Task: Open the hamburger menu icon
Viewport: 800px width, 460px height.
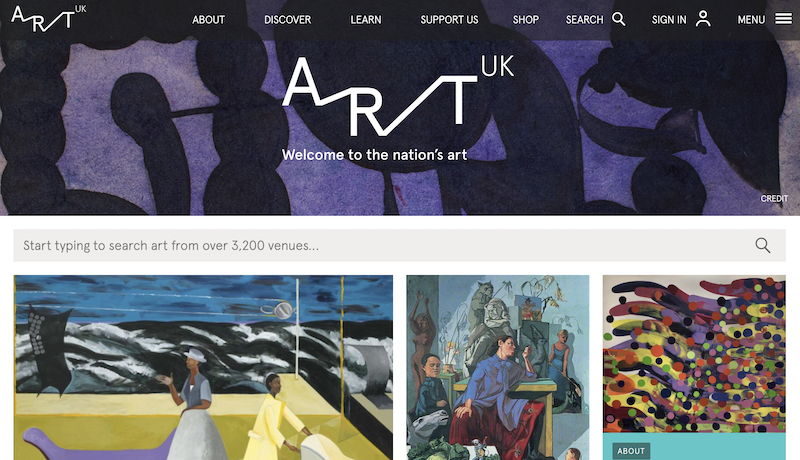Action: [x=783, y=19]
